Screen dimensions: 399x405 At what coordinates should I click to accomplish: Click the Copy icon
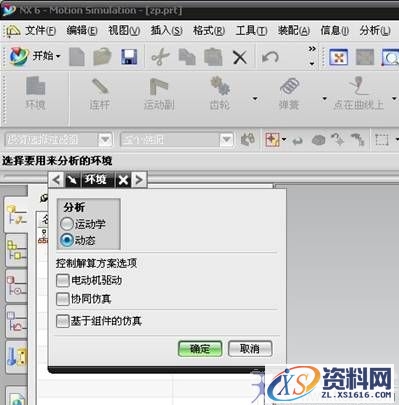(x=187, y=57)
